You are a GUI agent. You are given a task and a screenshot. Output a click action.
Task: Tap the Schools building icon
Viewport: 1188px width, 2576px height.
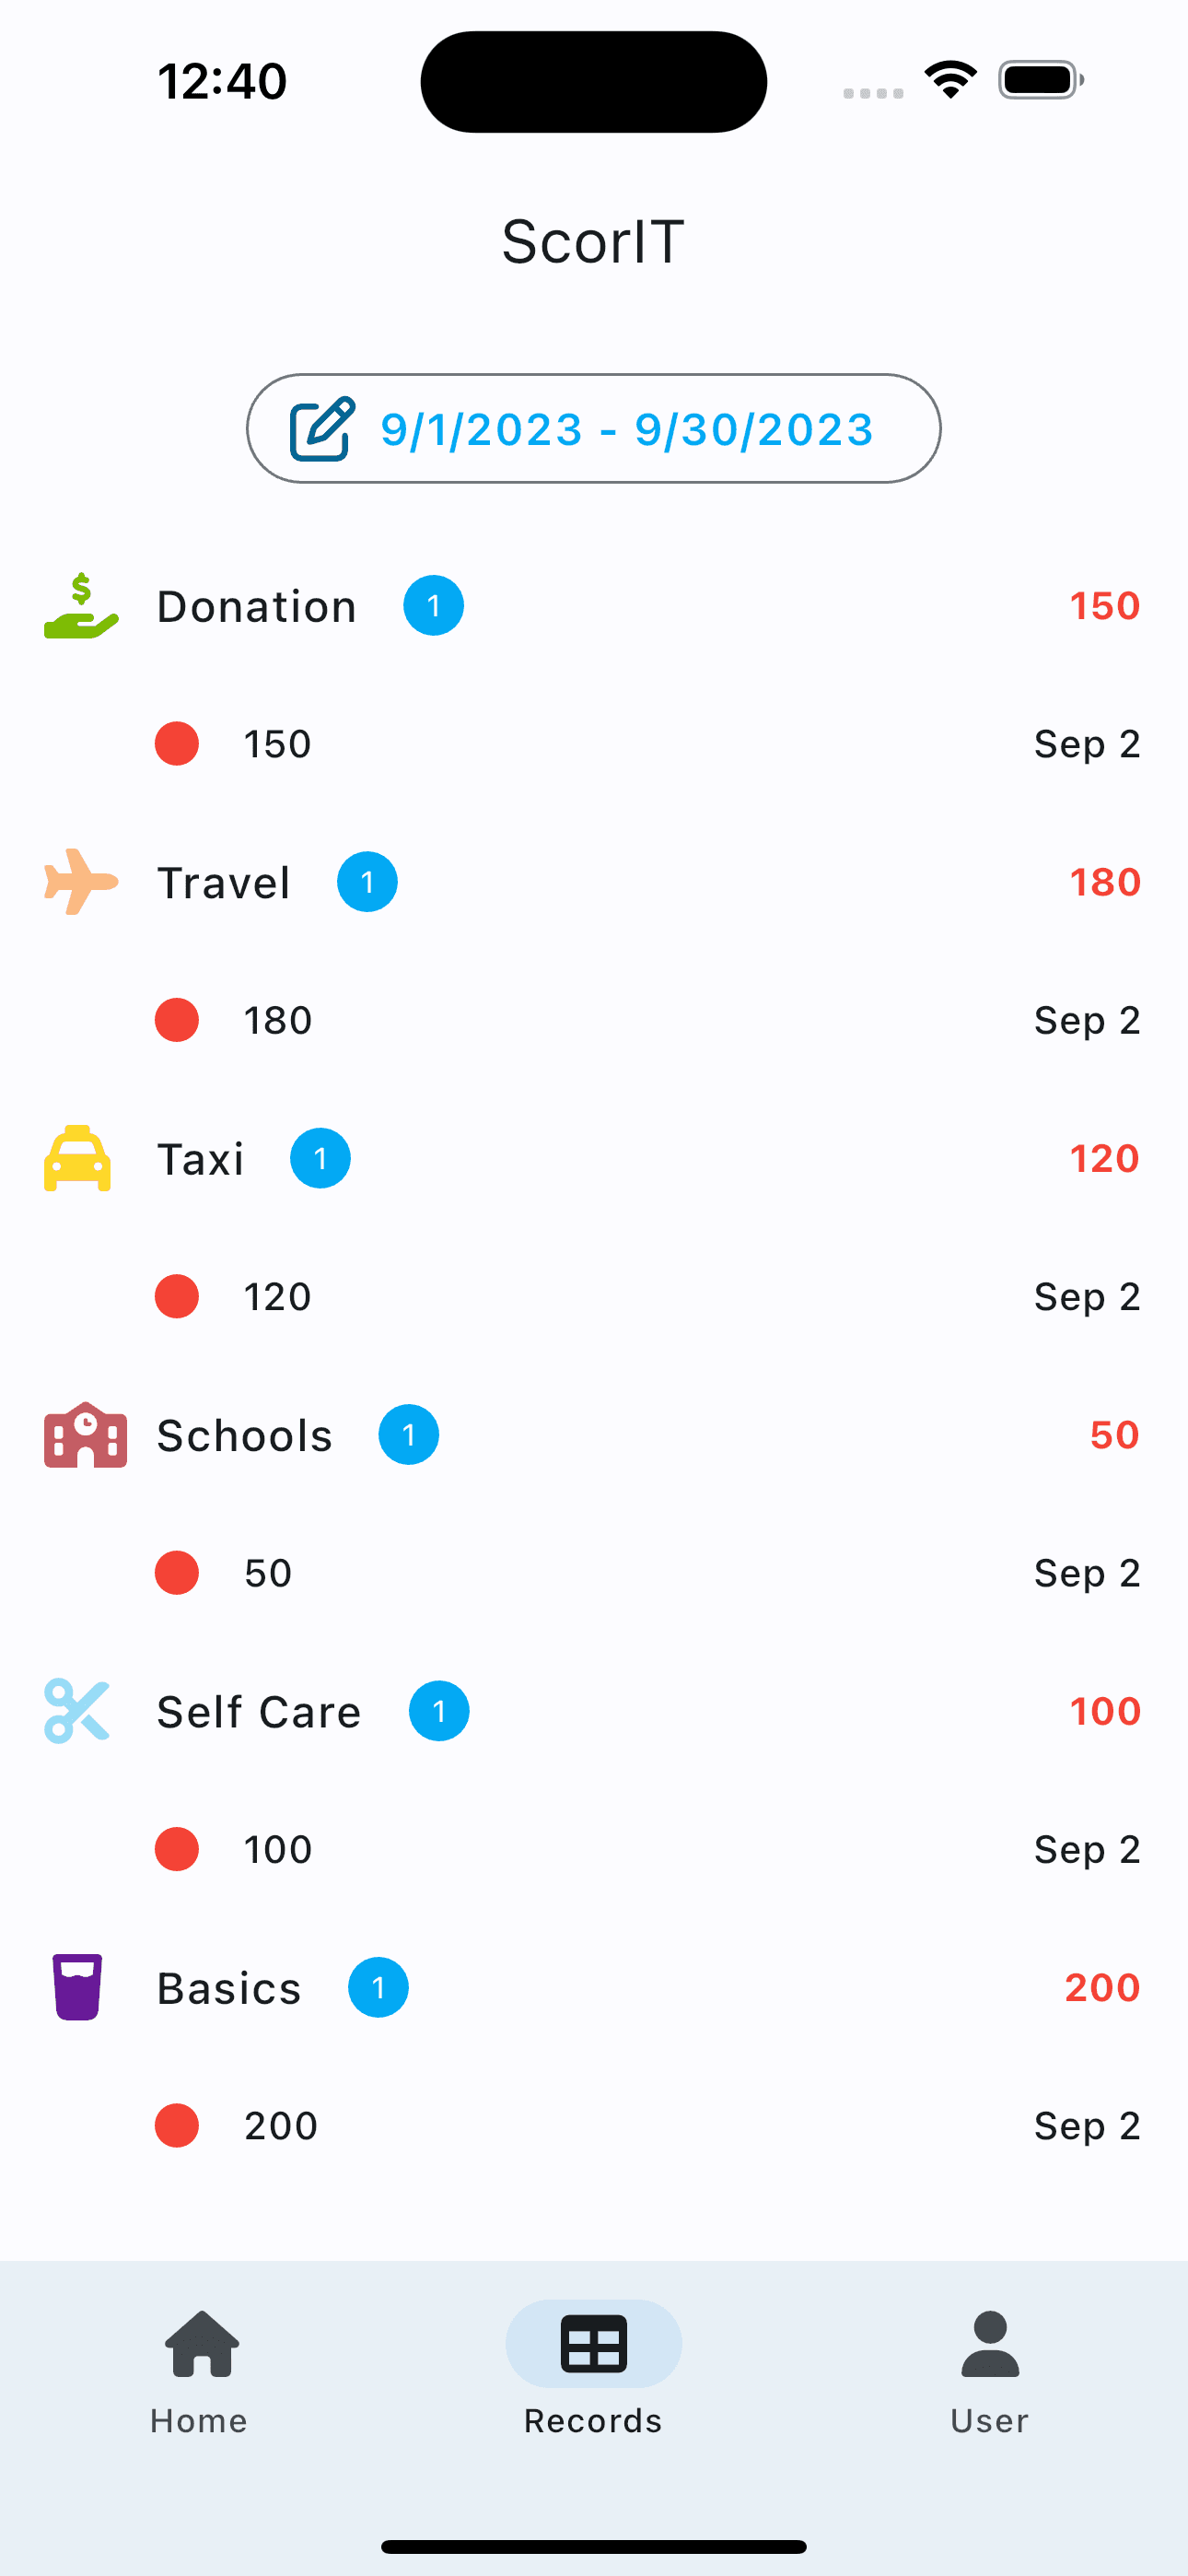pos(85,1435)
